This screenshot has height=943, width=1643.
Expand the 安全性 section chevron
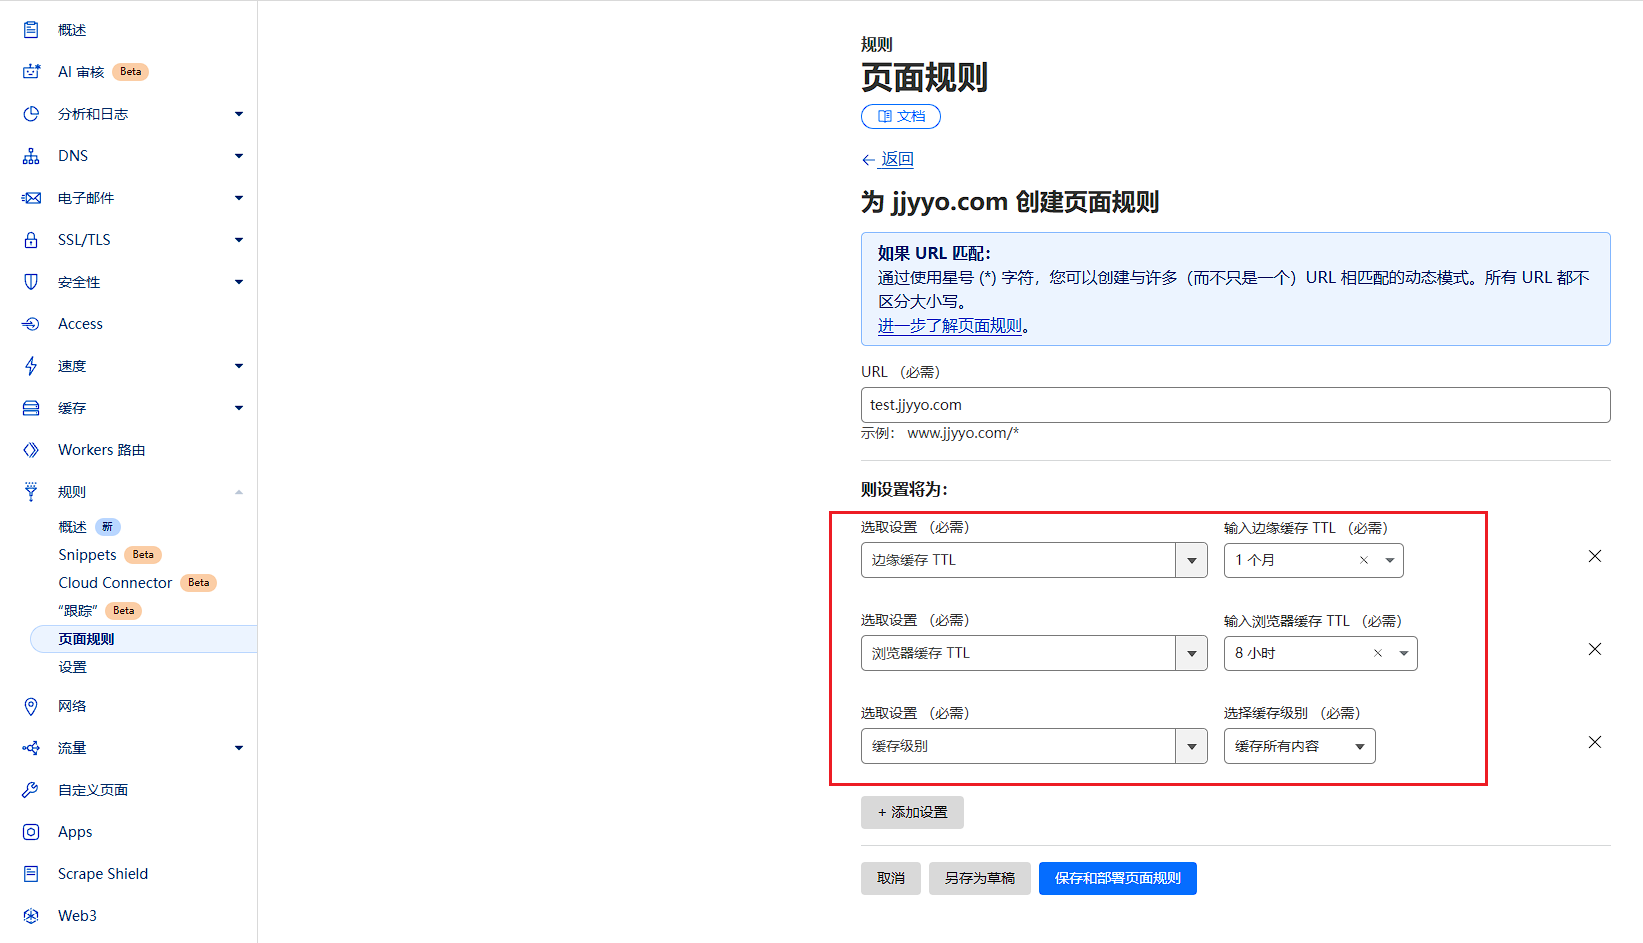coord(239,281)
